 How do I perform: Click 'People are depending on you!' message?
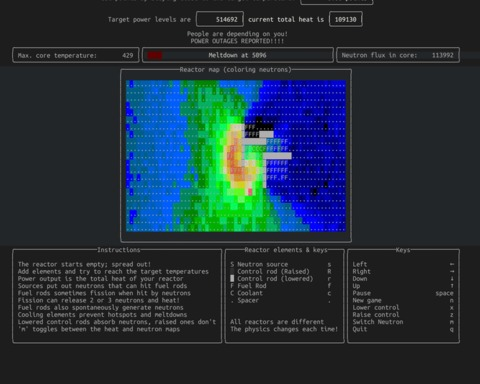click(237, 34)
